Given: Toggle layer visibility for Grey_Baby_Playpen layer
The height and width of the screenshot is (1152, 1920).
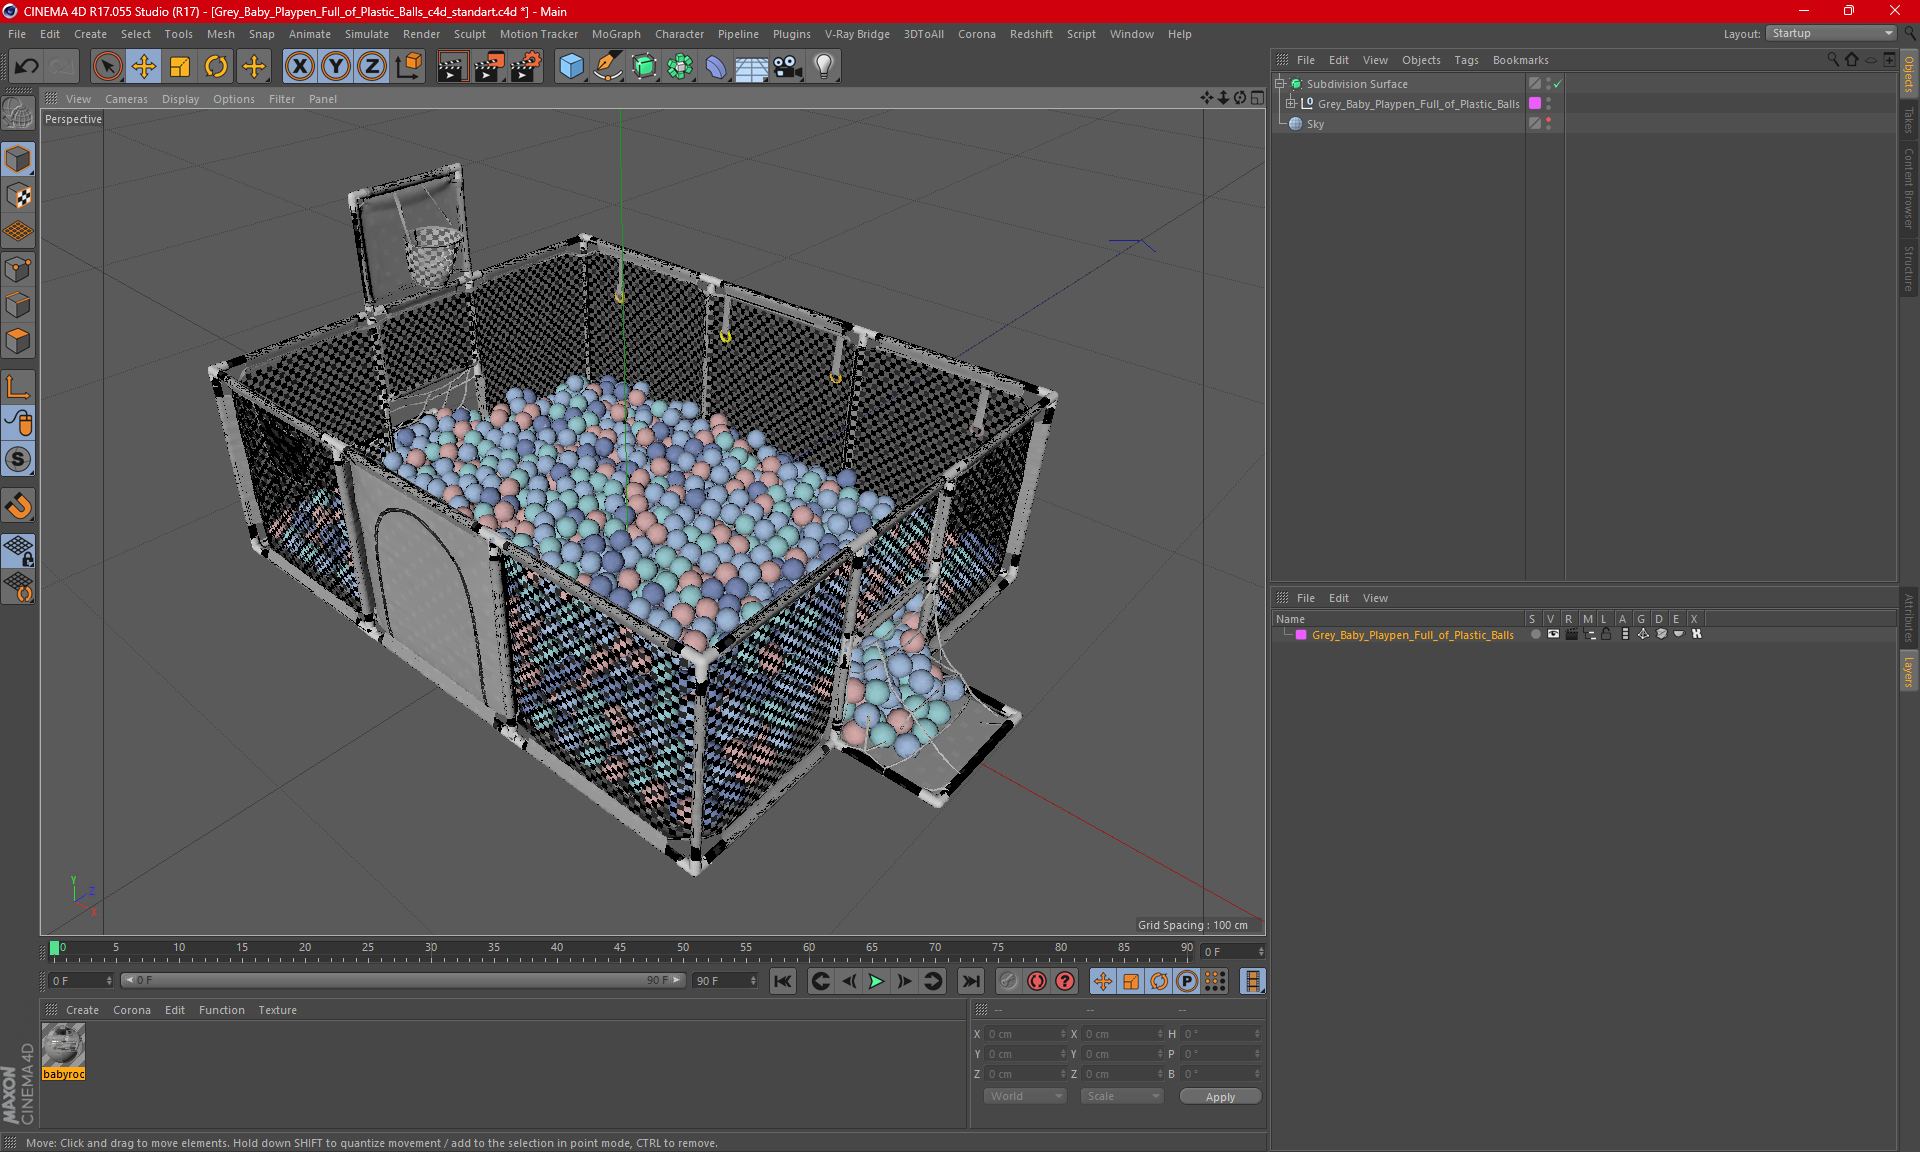Looking at the screenshot, I should point(1553,635).
